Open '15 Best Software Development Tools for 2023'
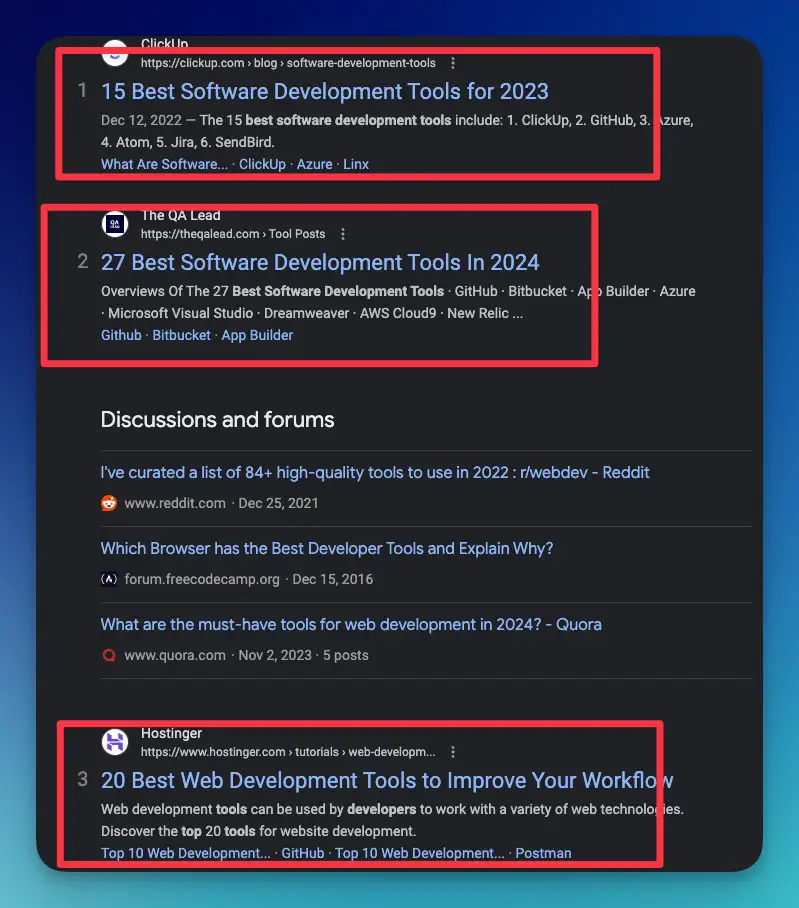The image size is (799, 908). [x=325, y=91]
